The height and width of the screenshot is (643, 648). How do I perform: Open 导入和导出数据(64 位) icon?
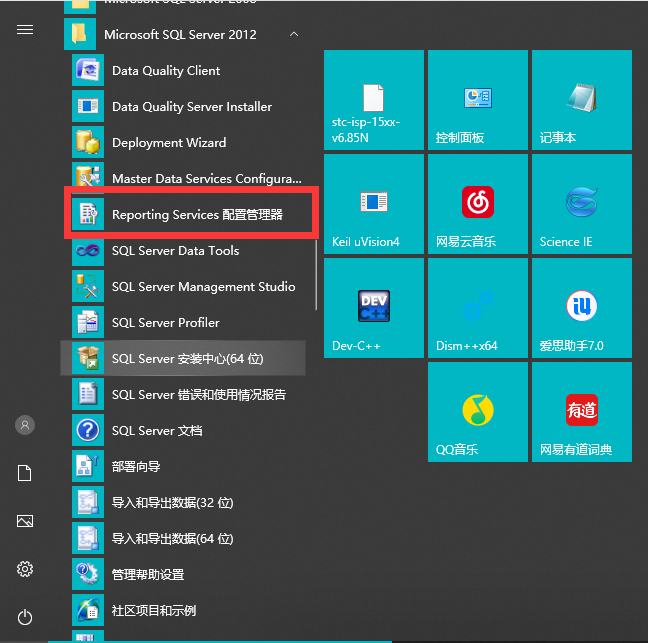88,538
